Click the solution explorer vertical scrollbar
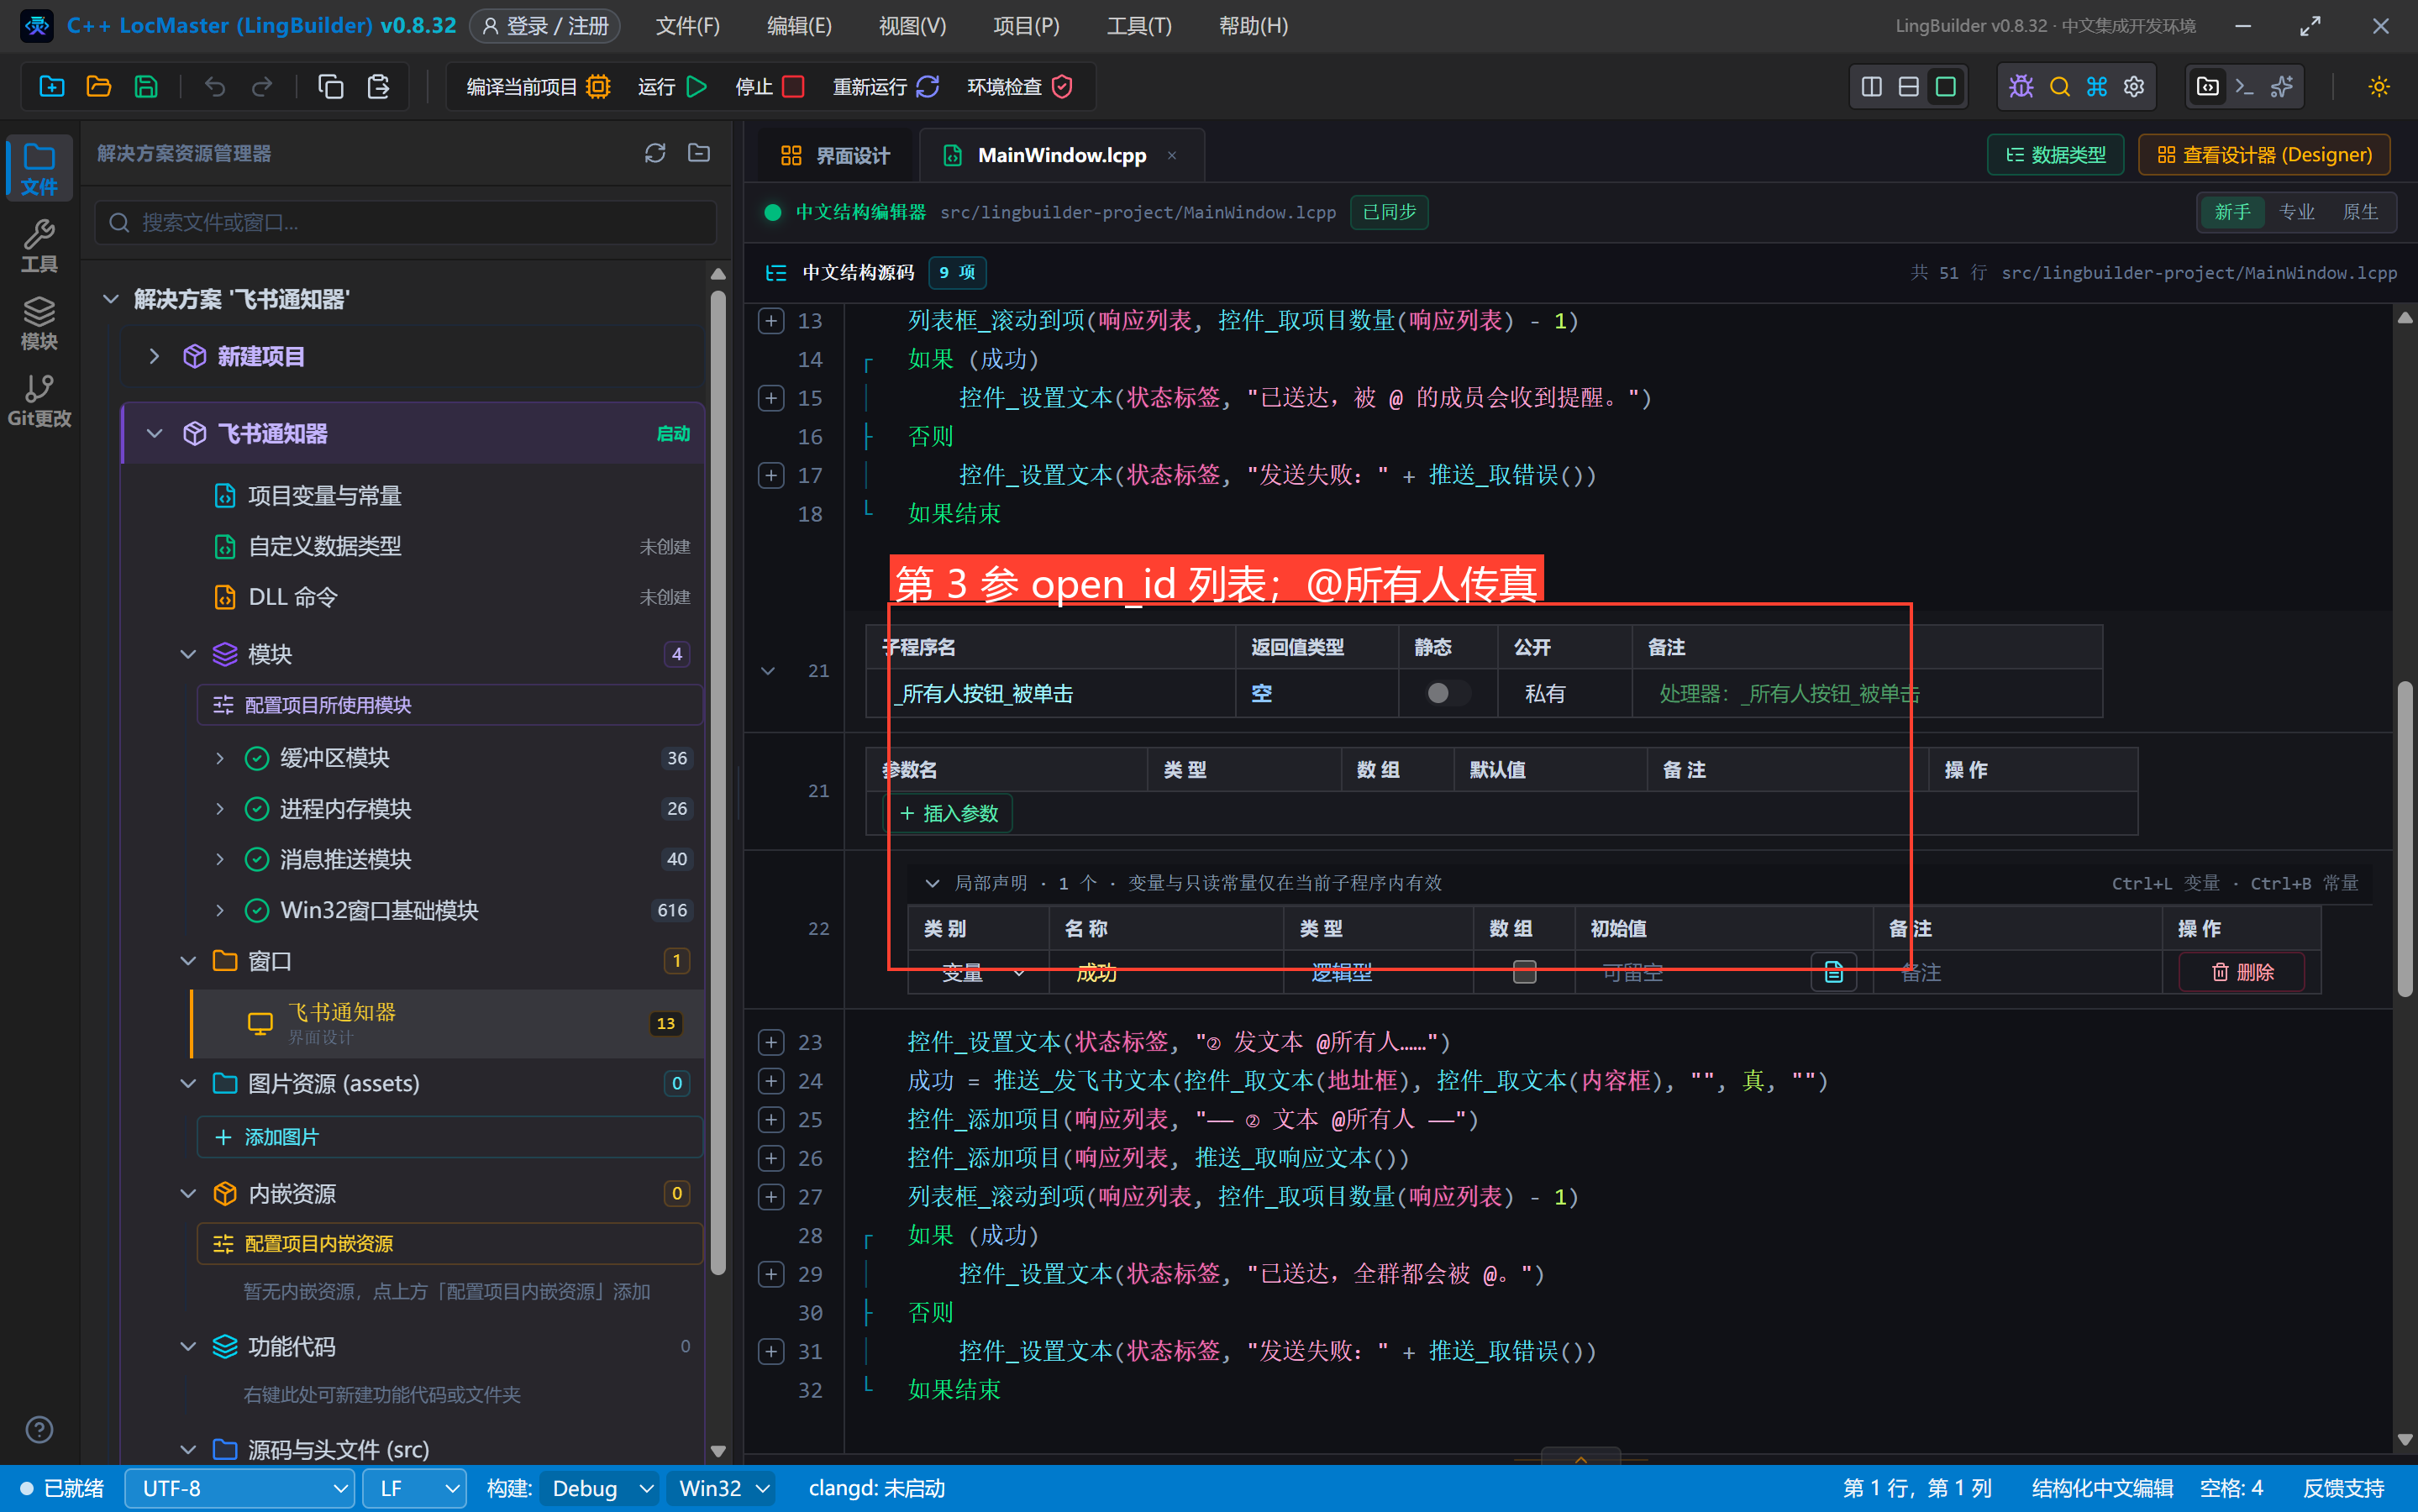Image resolution: width=2418 pixels, height=1512 pixels. pyautogui.click(x=717, y=780)
